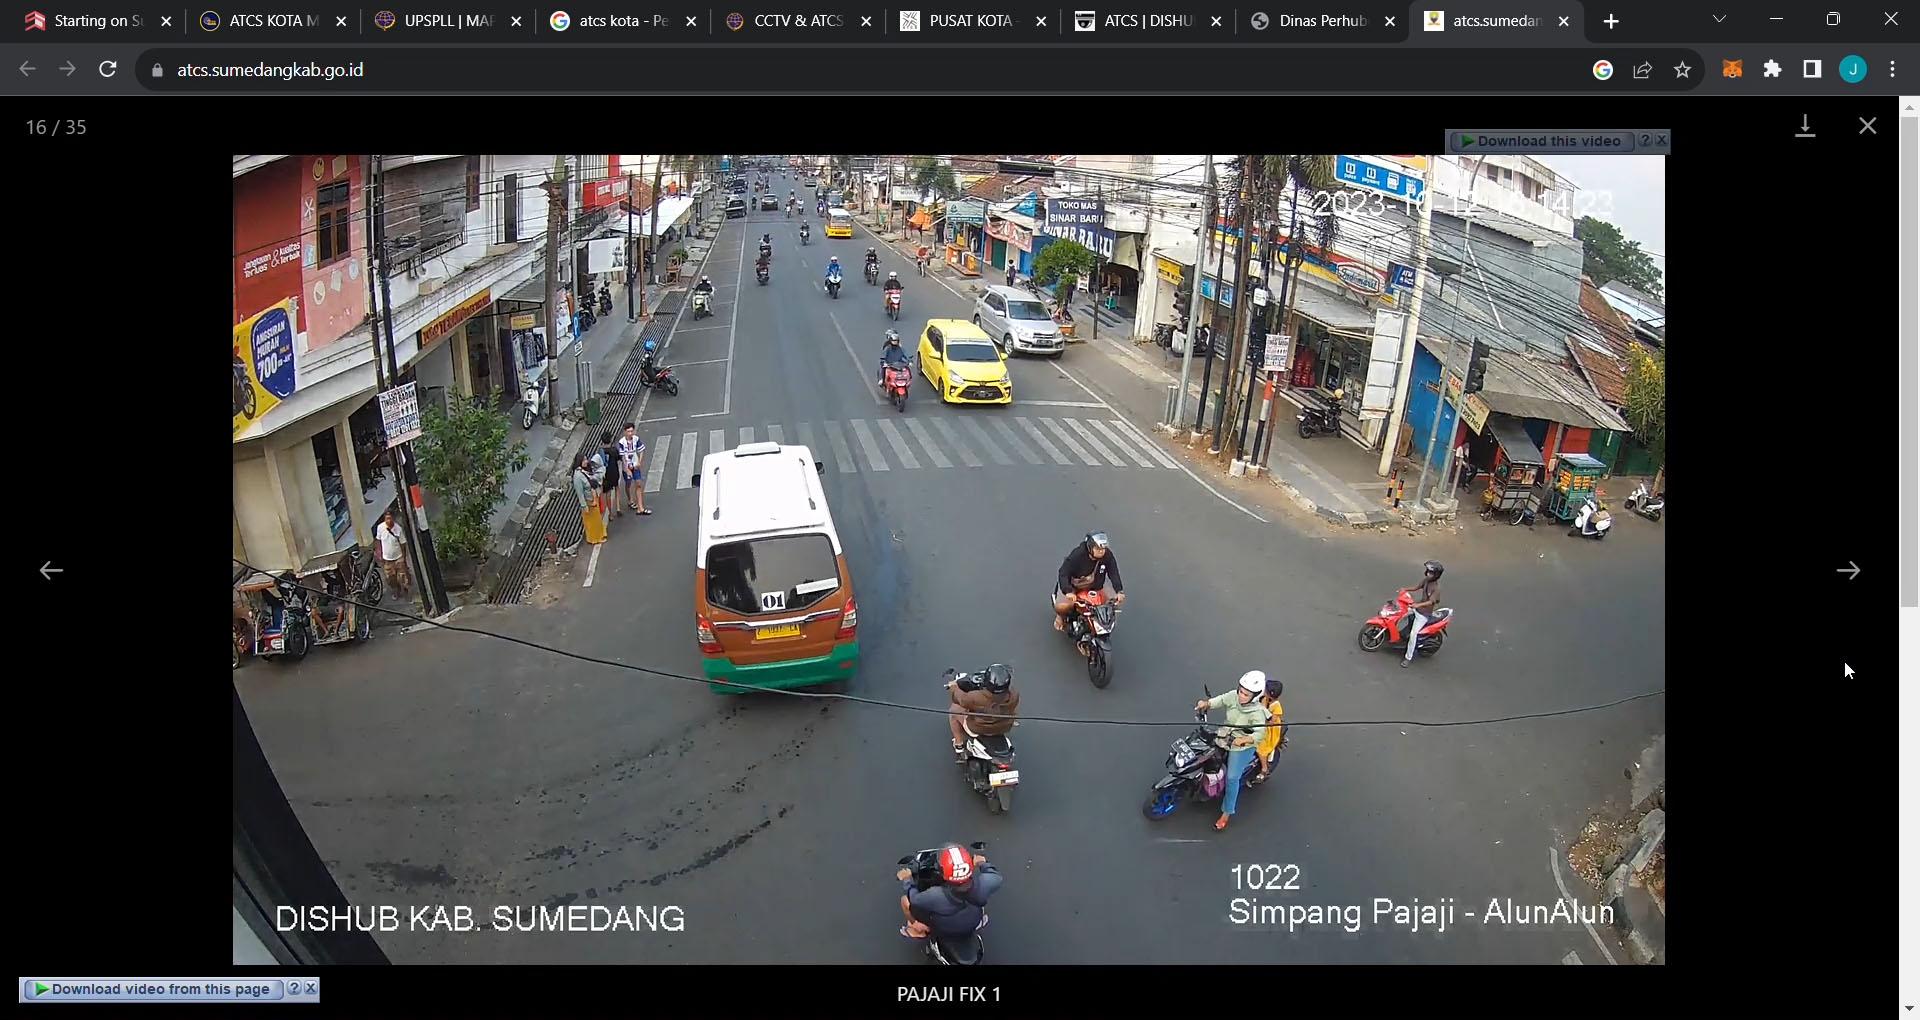Click the scrollbar up arrow
Image resolution: width=1920 pixels, height=1020 pixels.
[x=1909, y=106]
